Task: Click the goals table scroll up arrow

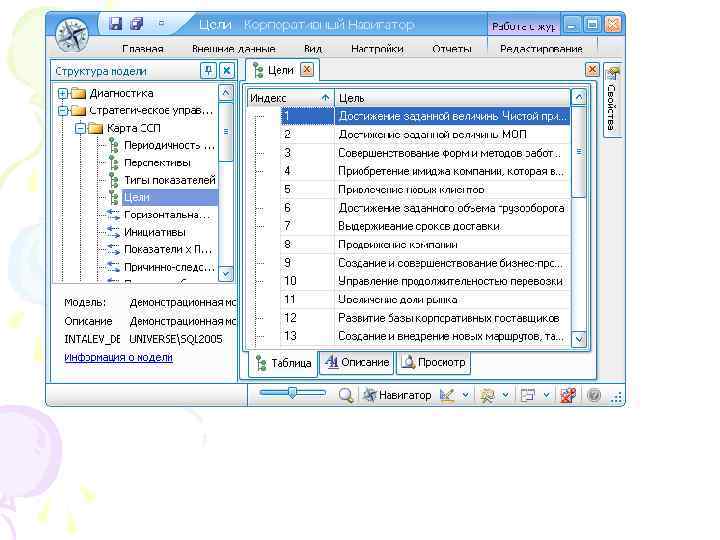Action: (579, 97)
